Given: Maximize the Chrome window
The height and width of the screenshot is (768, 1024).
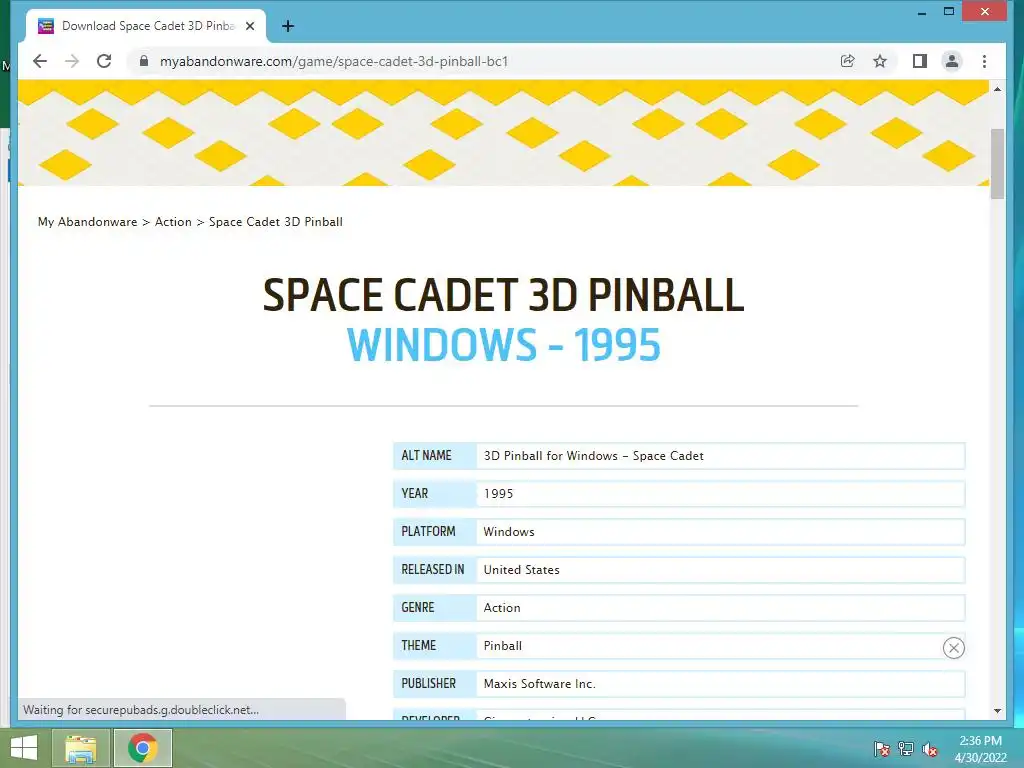Looking at the screenshot, I should (949, 11).
